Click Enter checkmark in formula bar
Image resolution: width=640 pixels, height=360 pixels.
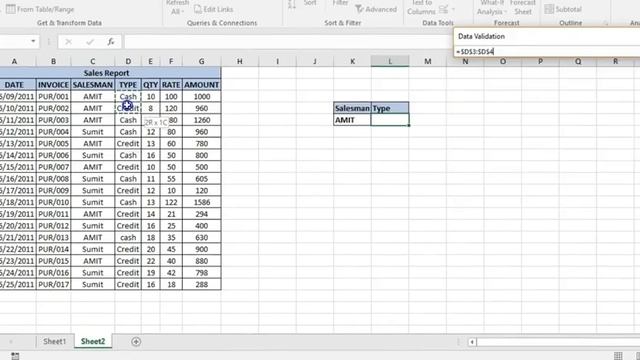tap(90, 42)
